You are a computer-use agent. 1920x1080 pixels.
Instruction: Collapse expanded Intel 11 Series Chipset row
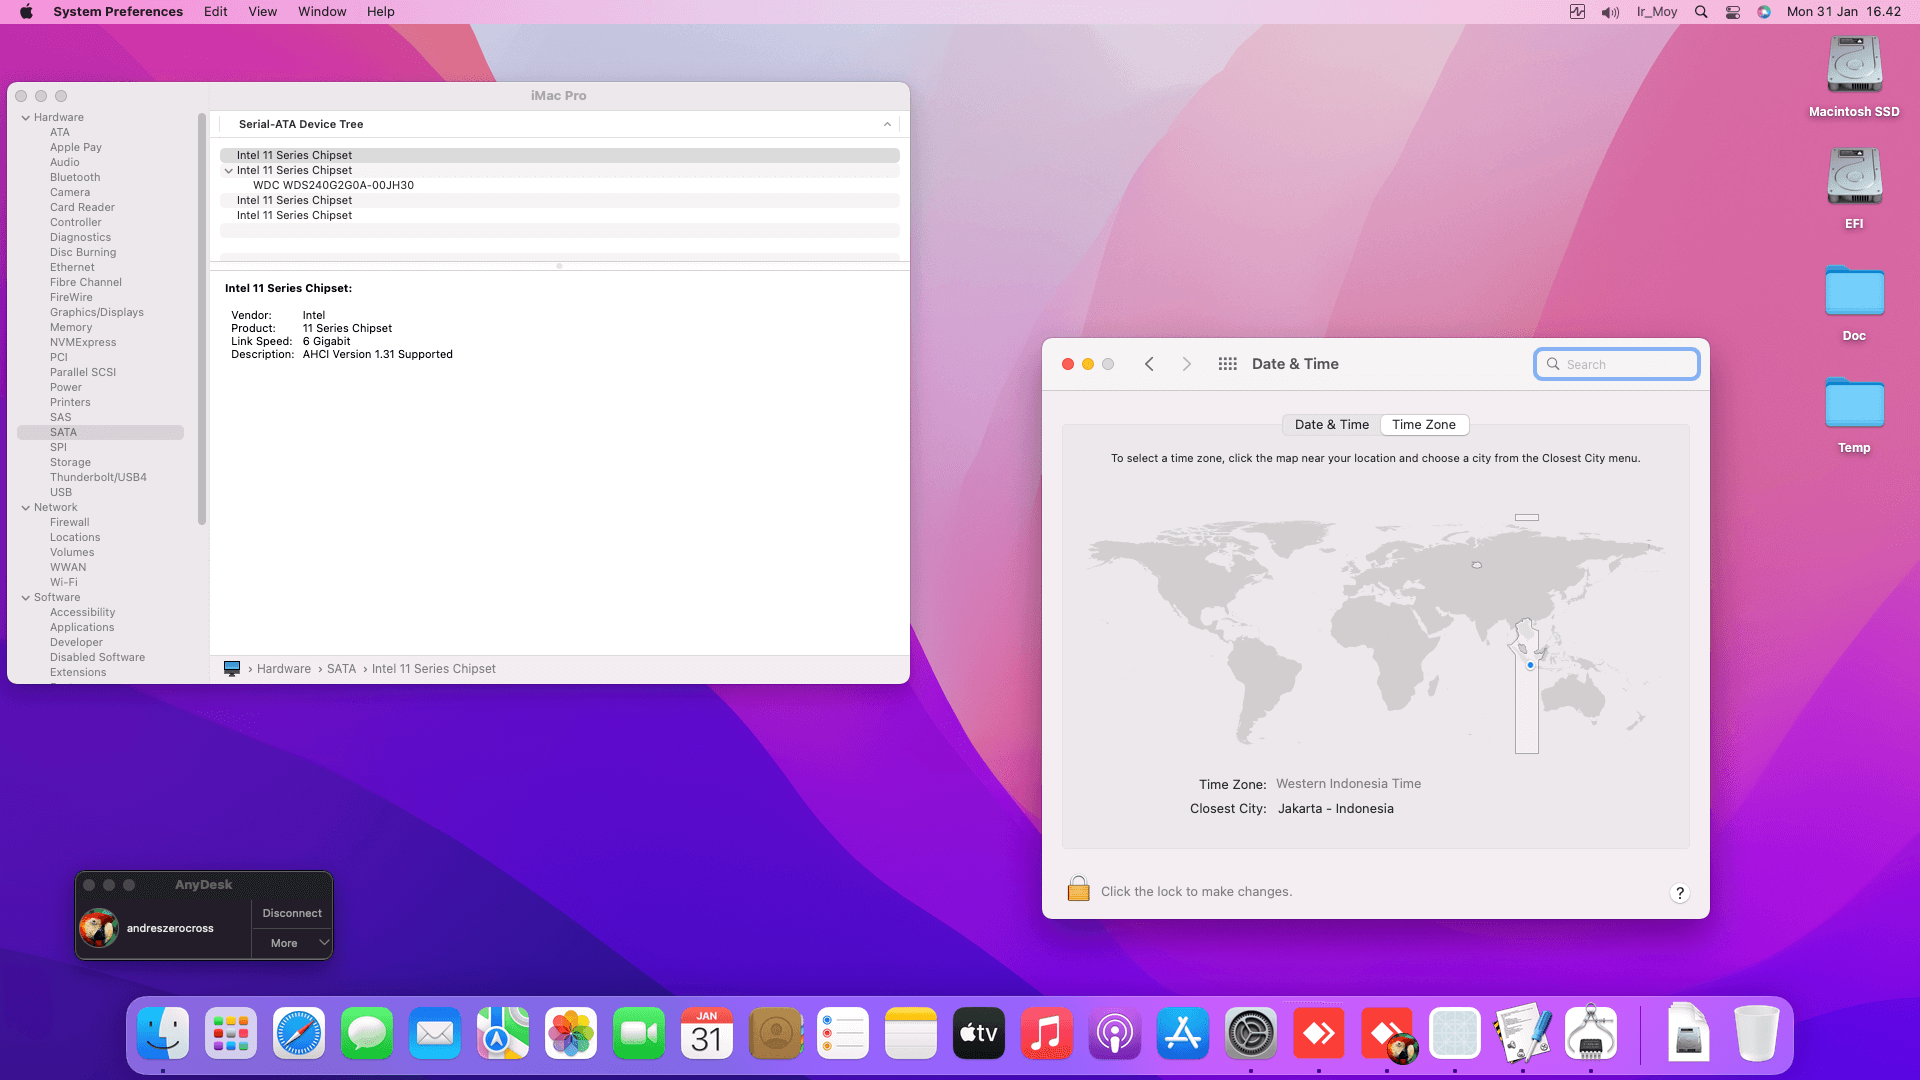(x=229, y=171)
